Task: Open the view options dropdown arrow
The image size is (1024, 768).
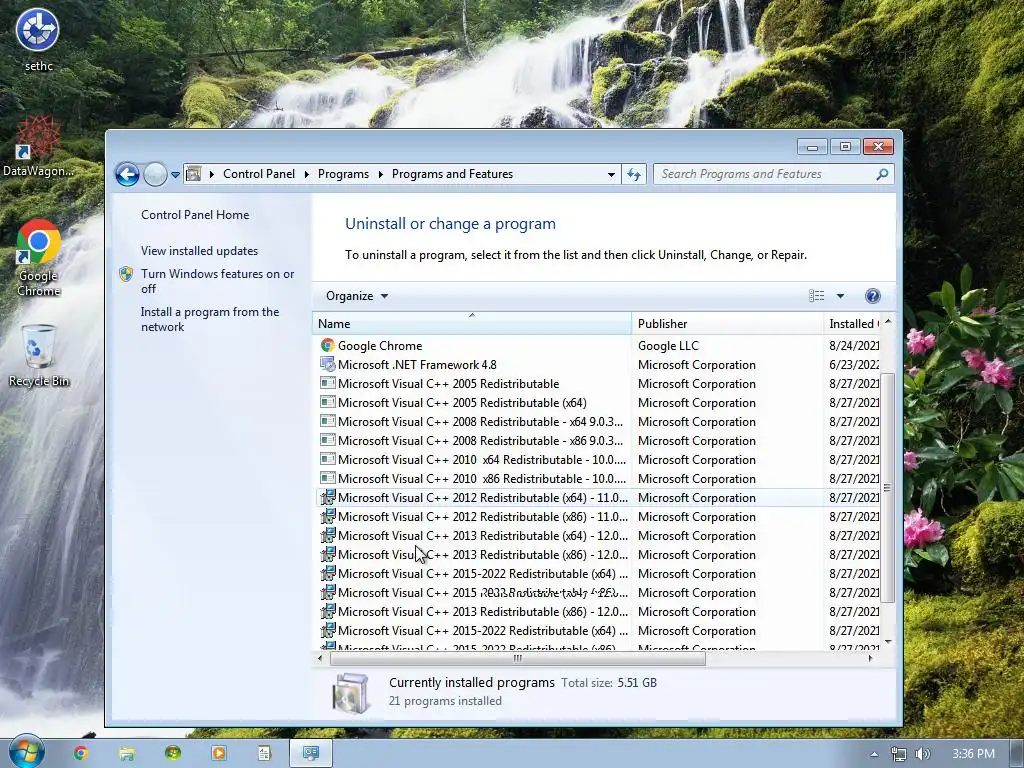Action: point(840,296)
